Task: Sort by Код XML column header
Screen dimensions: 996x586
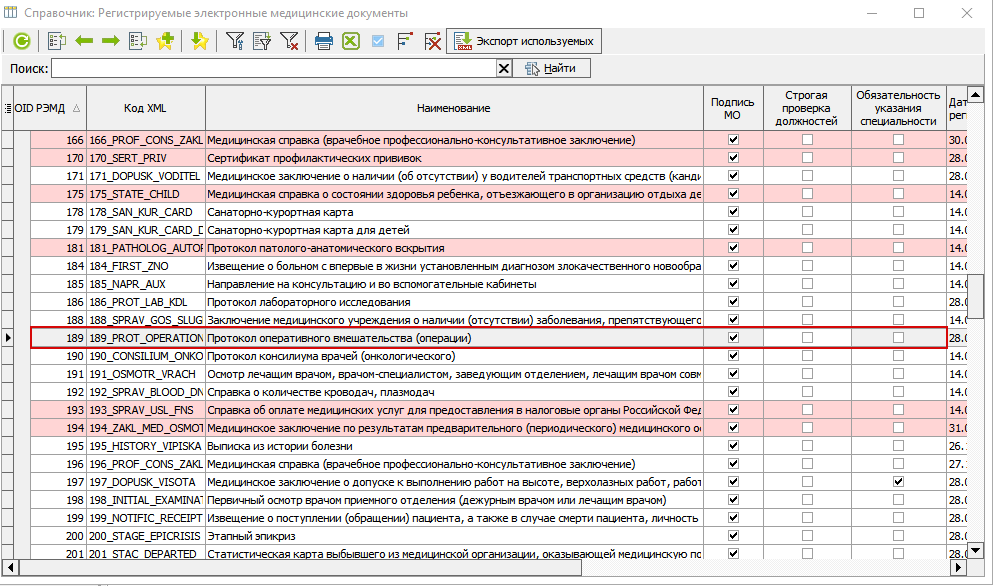Action: [x=145, y=108]
